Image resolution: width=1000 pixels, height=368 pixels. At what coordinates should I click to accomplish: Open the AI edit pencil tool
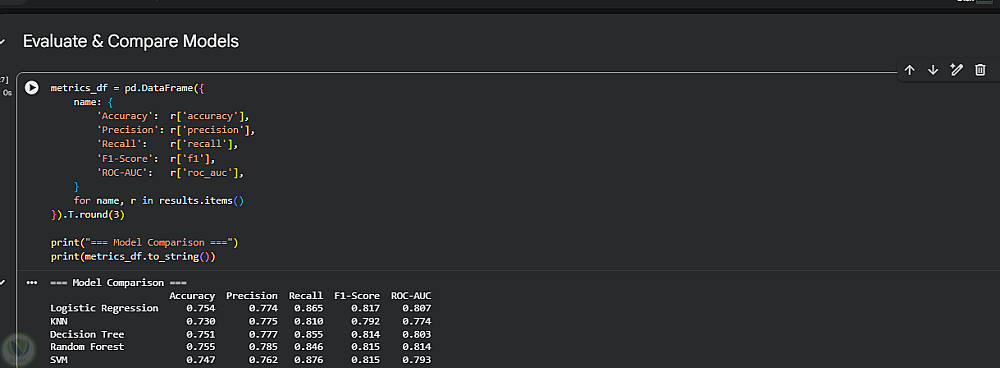tap(957, 70)
